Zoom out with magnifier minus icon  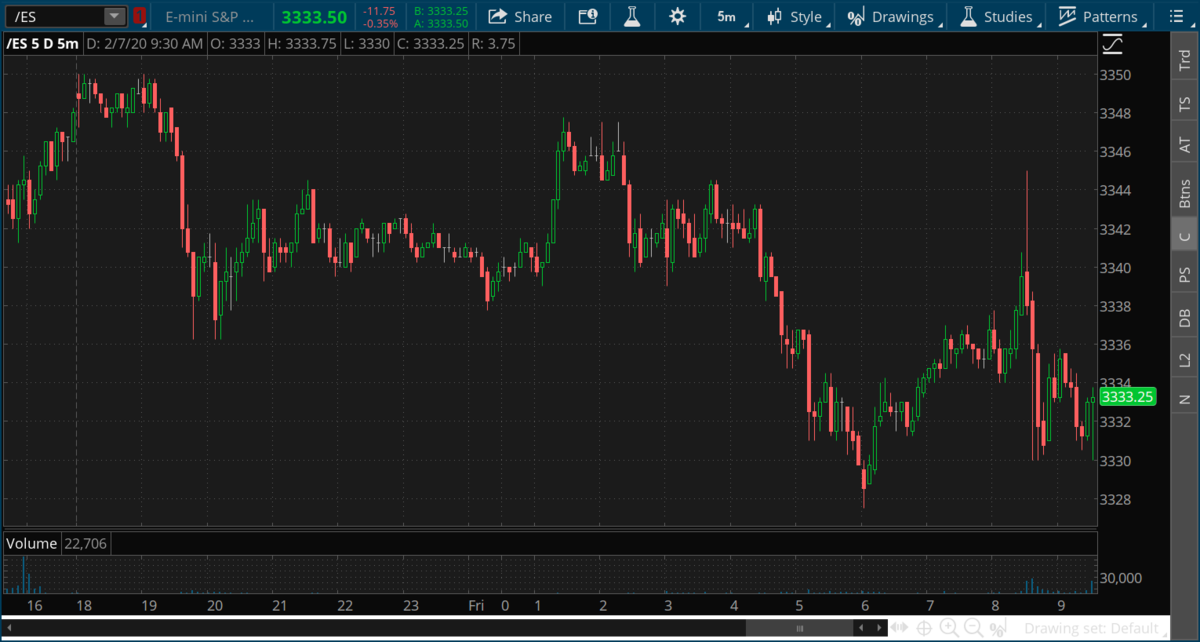(973, 629)
